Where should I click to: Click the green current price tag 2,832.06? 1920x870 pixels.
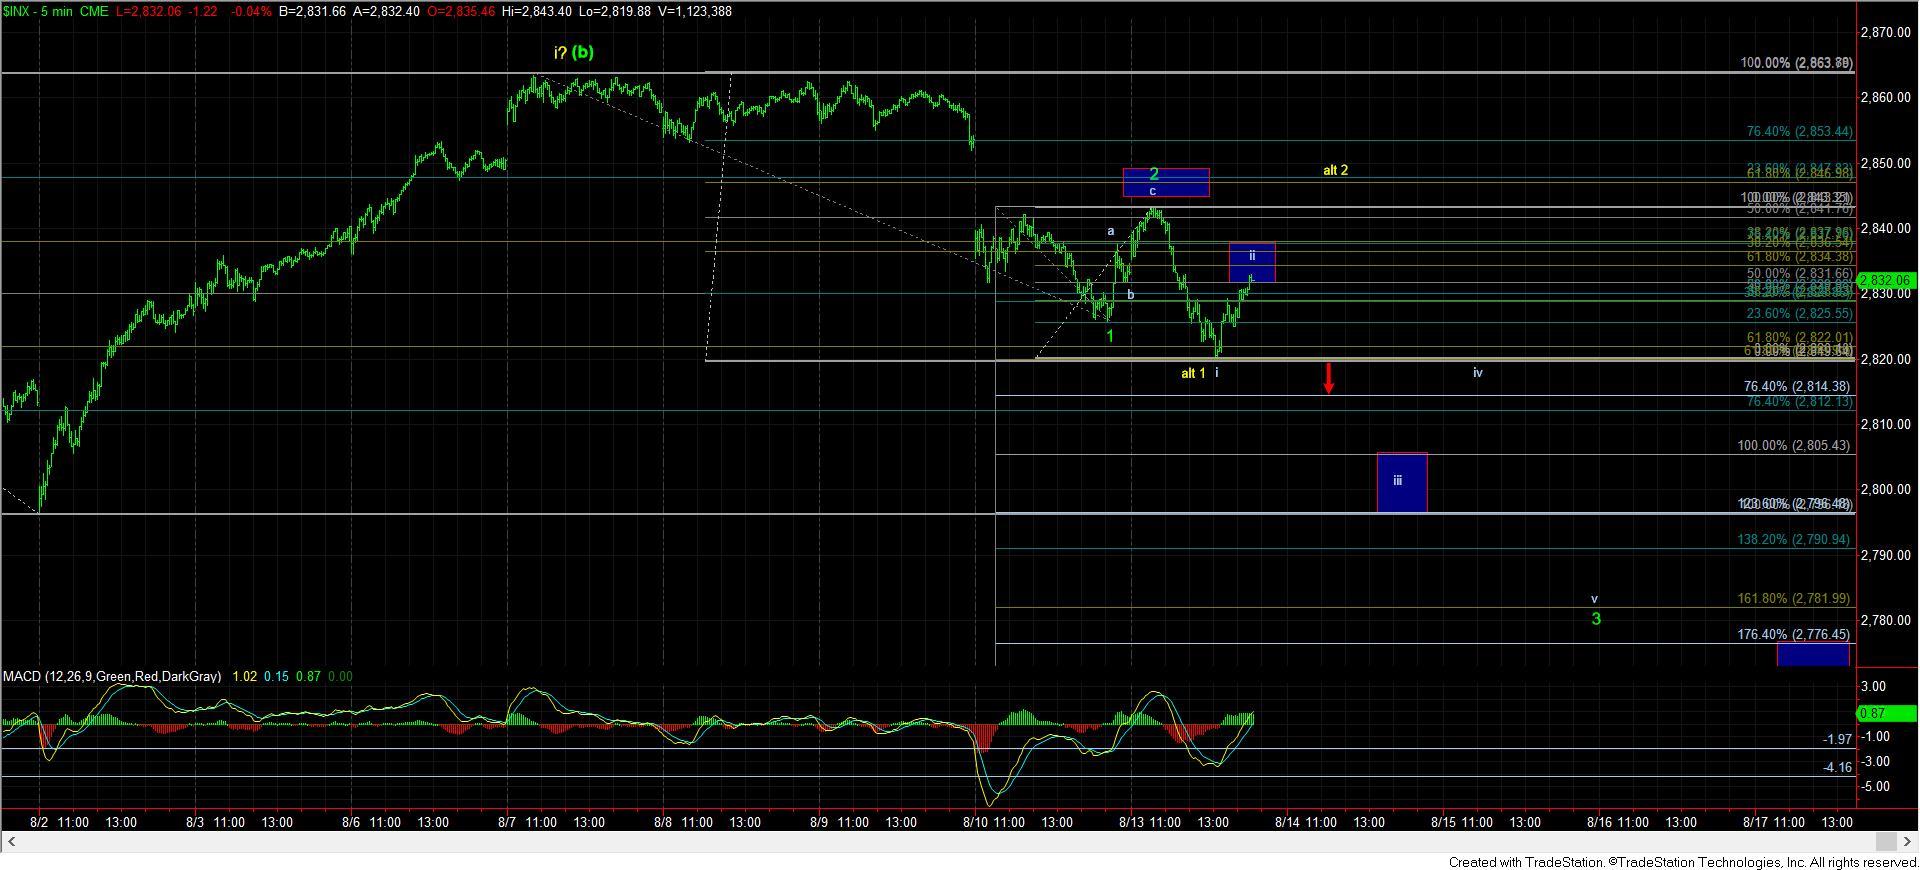click(1886, 280)
